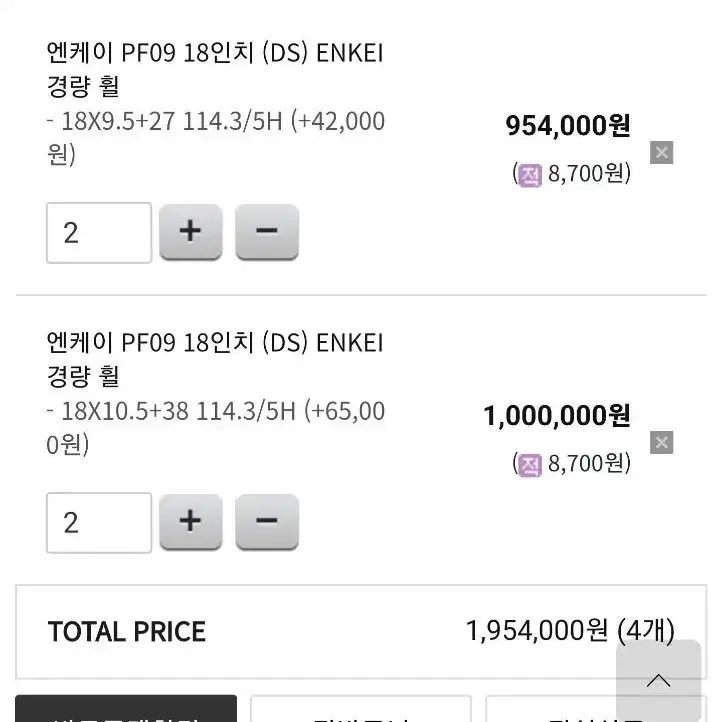
Task: Increase quantity of 954,000원 item
Action: [x=191, y=232]
